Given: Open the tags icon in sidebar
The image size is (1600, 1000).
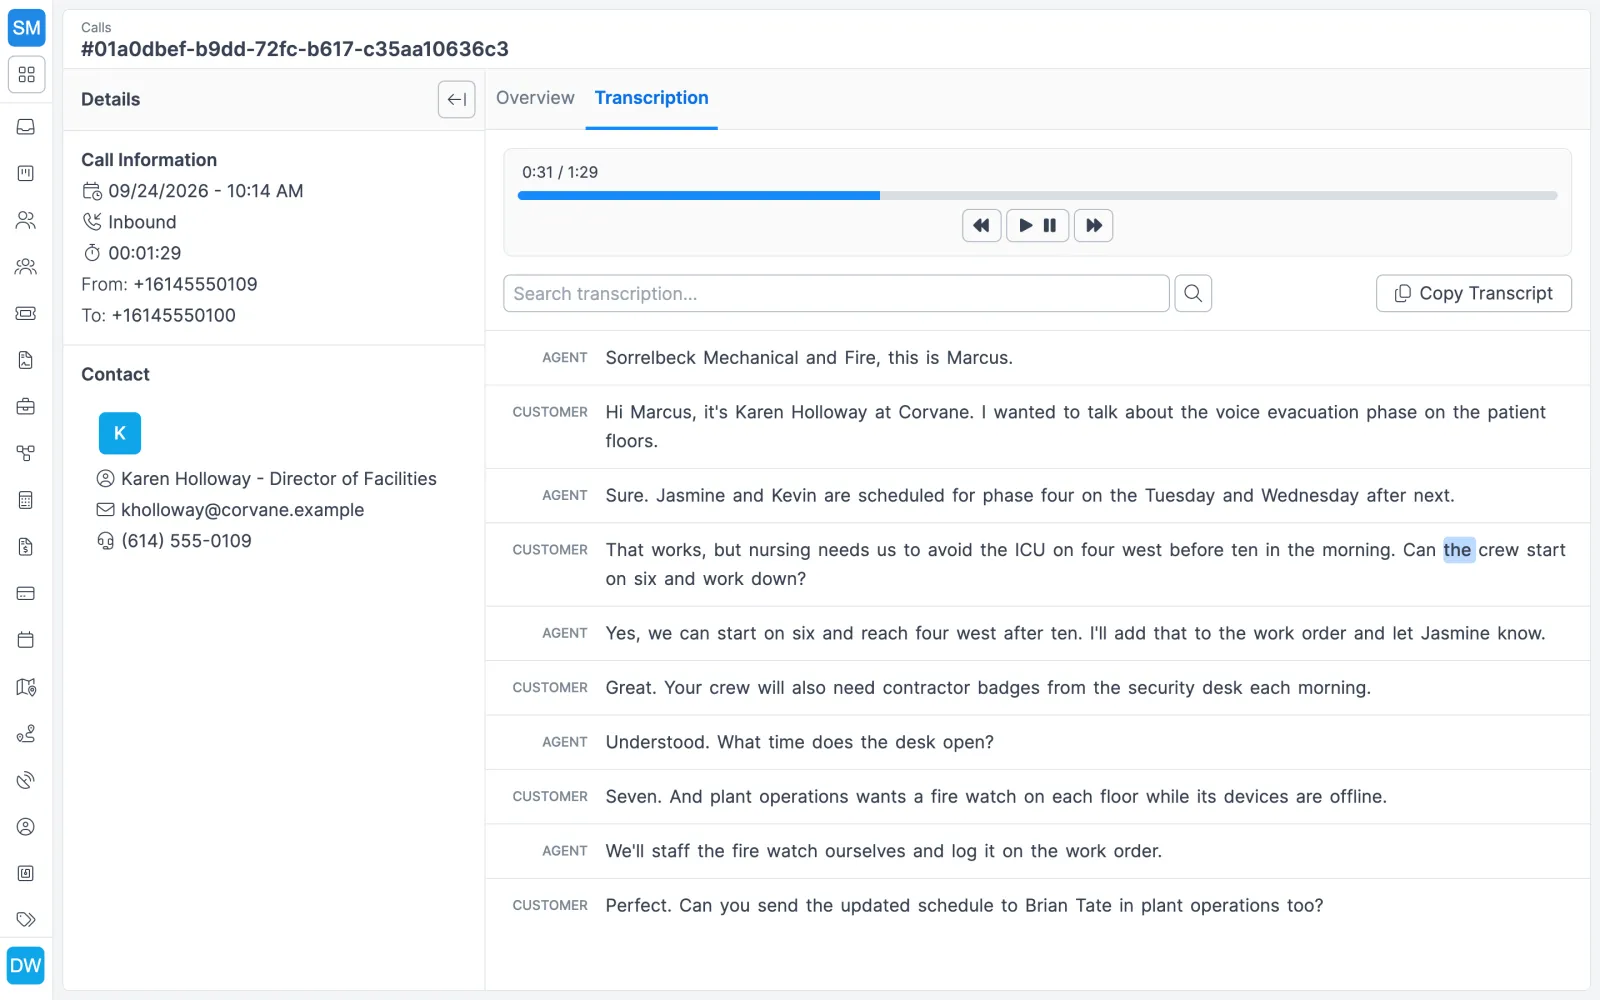Looking at the screenshot, I should tap(26, 919).
